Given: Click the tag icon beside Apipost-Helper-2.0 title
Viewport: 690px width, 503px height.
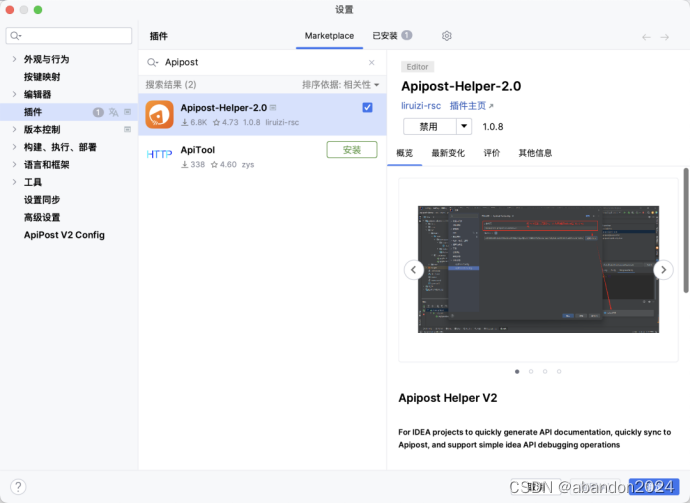Looking at the screenshot, I should click(273, 107).
